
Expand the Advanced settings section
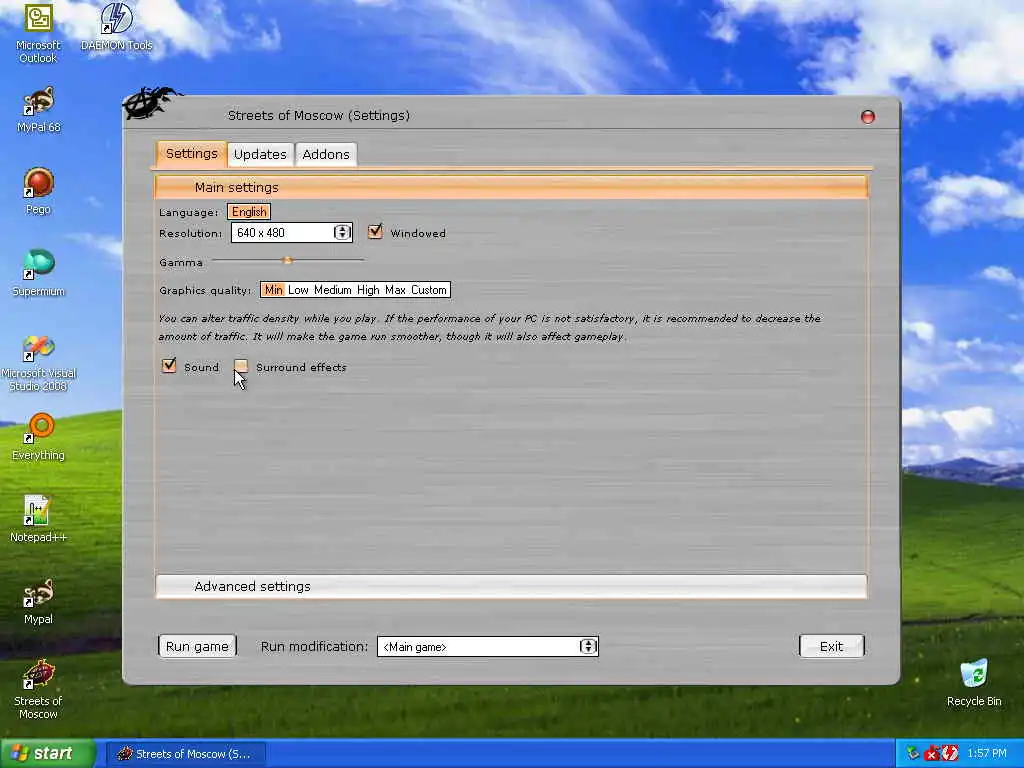coord(511,586)
